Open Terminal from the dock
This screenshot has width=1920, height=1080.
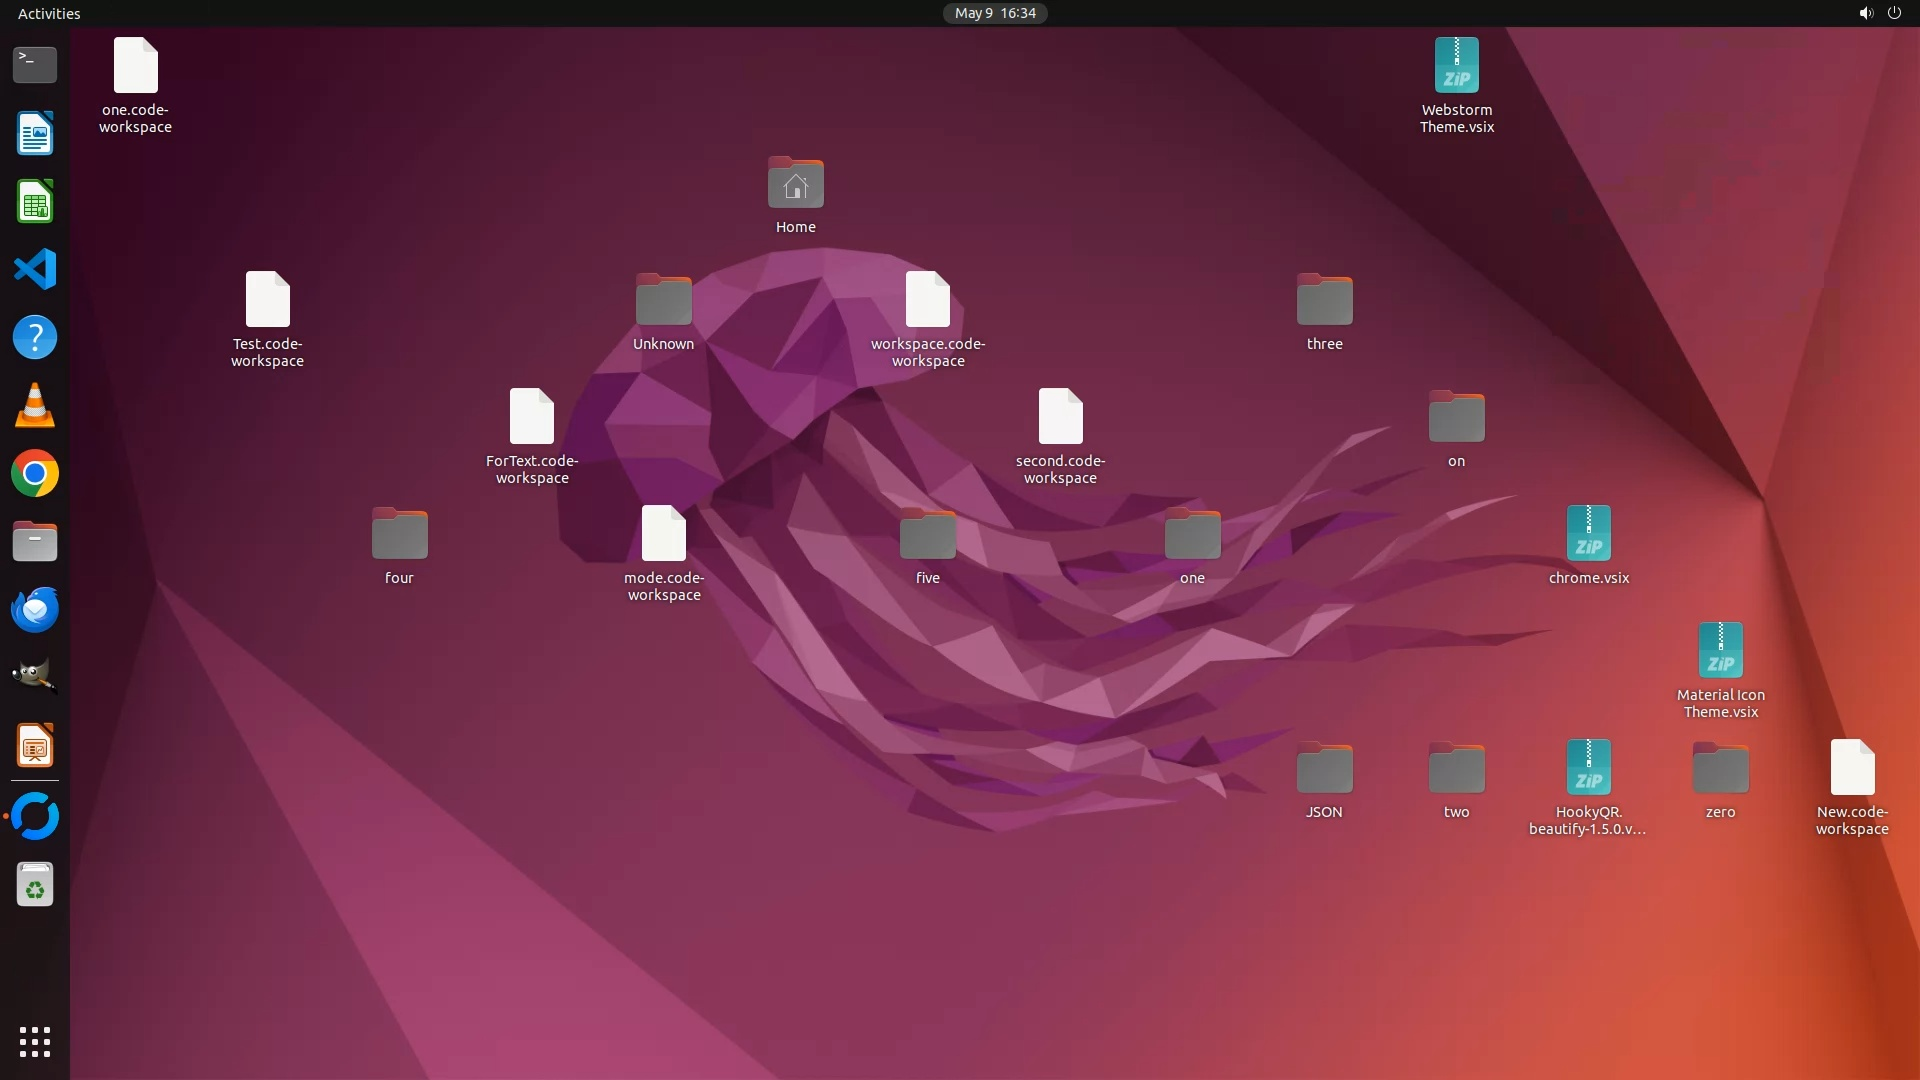point(35,65)
